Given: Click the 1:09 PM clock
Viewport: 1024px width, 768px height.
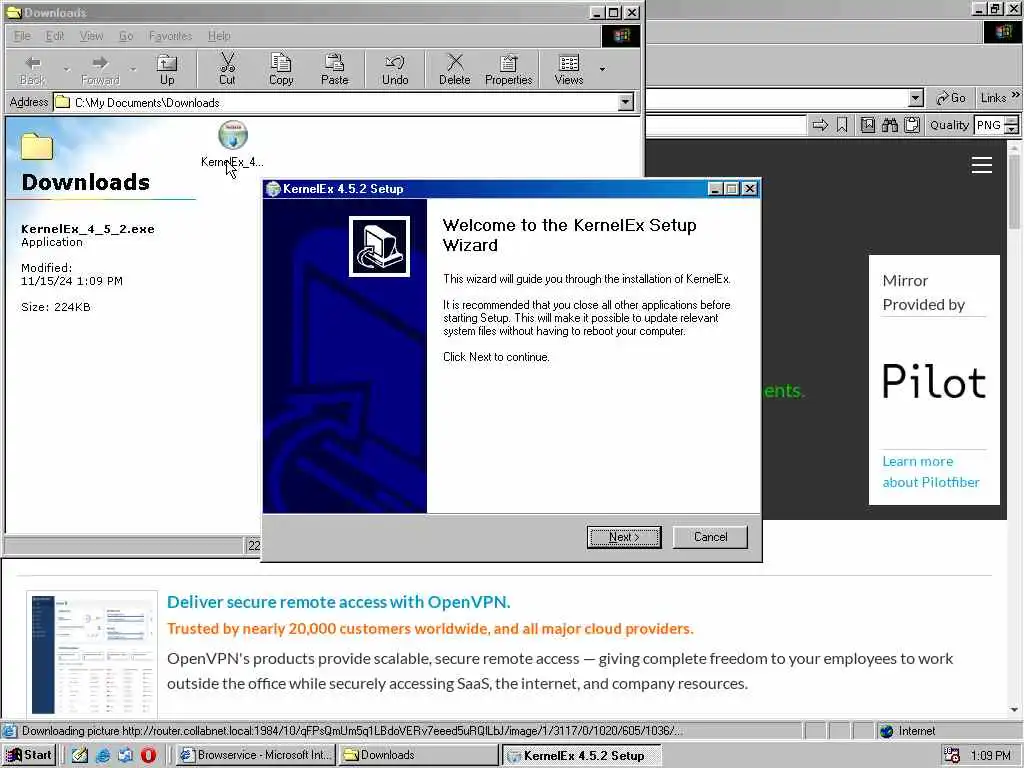Looking at the screenshot, I should pos(990,756).
